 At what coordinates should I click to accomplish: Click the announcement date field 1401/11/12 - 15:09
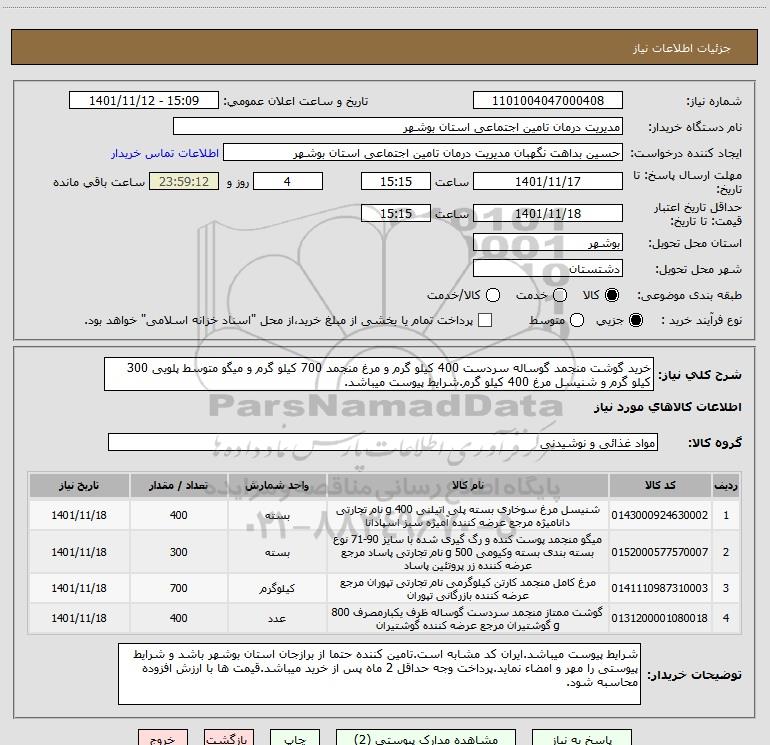coord(144,101)
